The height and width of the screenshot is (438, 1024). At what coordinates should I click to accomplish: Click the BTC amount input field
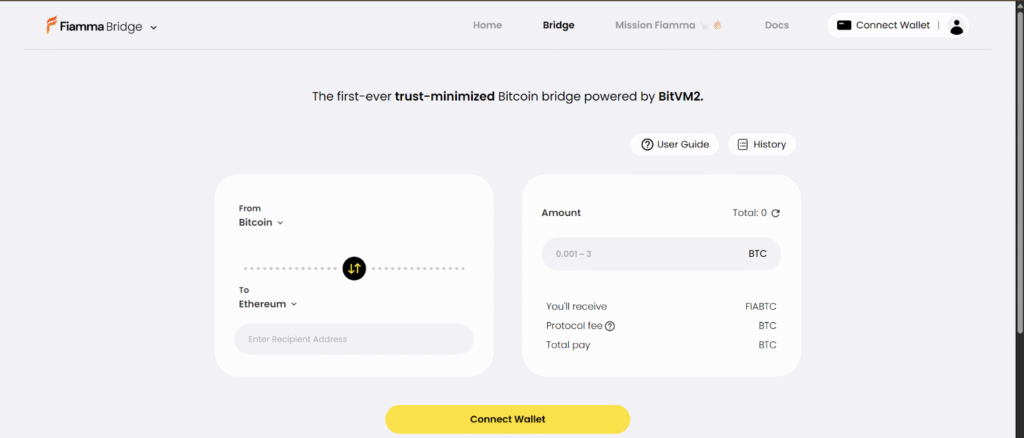[x=640, y=254]
